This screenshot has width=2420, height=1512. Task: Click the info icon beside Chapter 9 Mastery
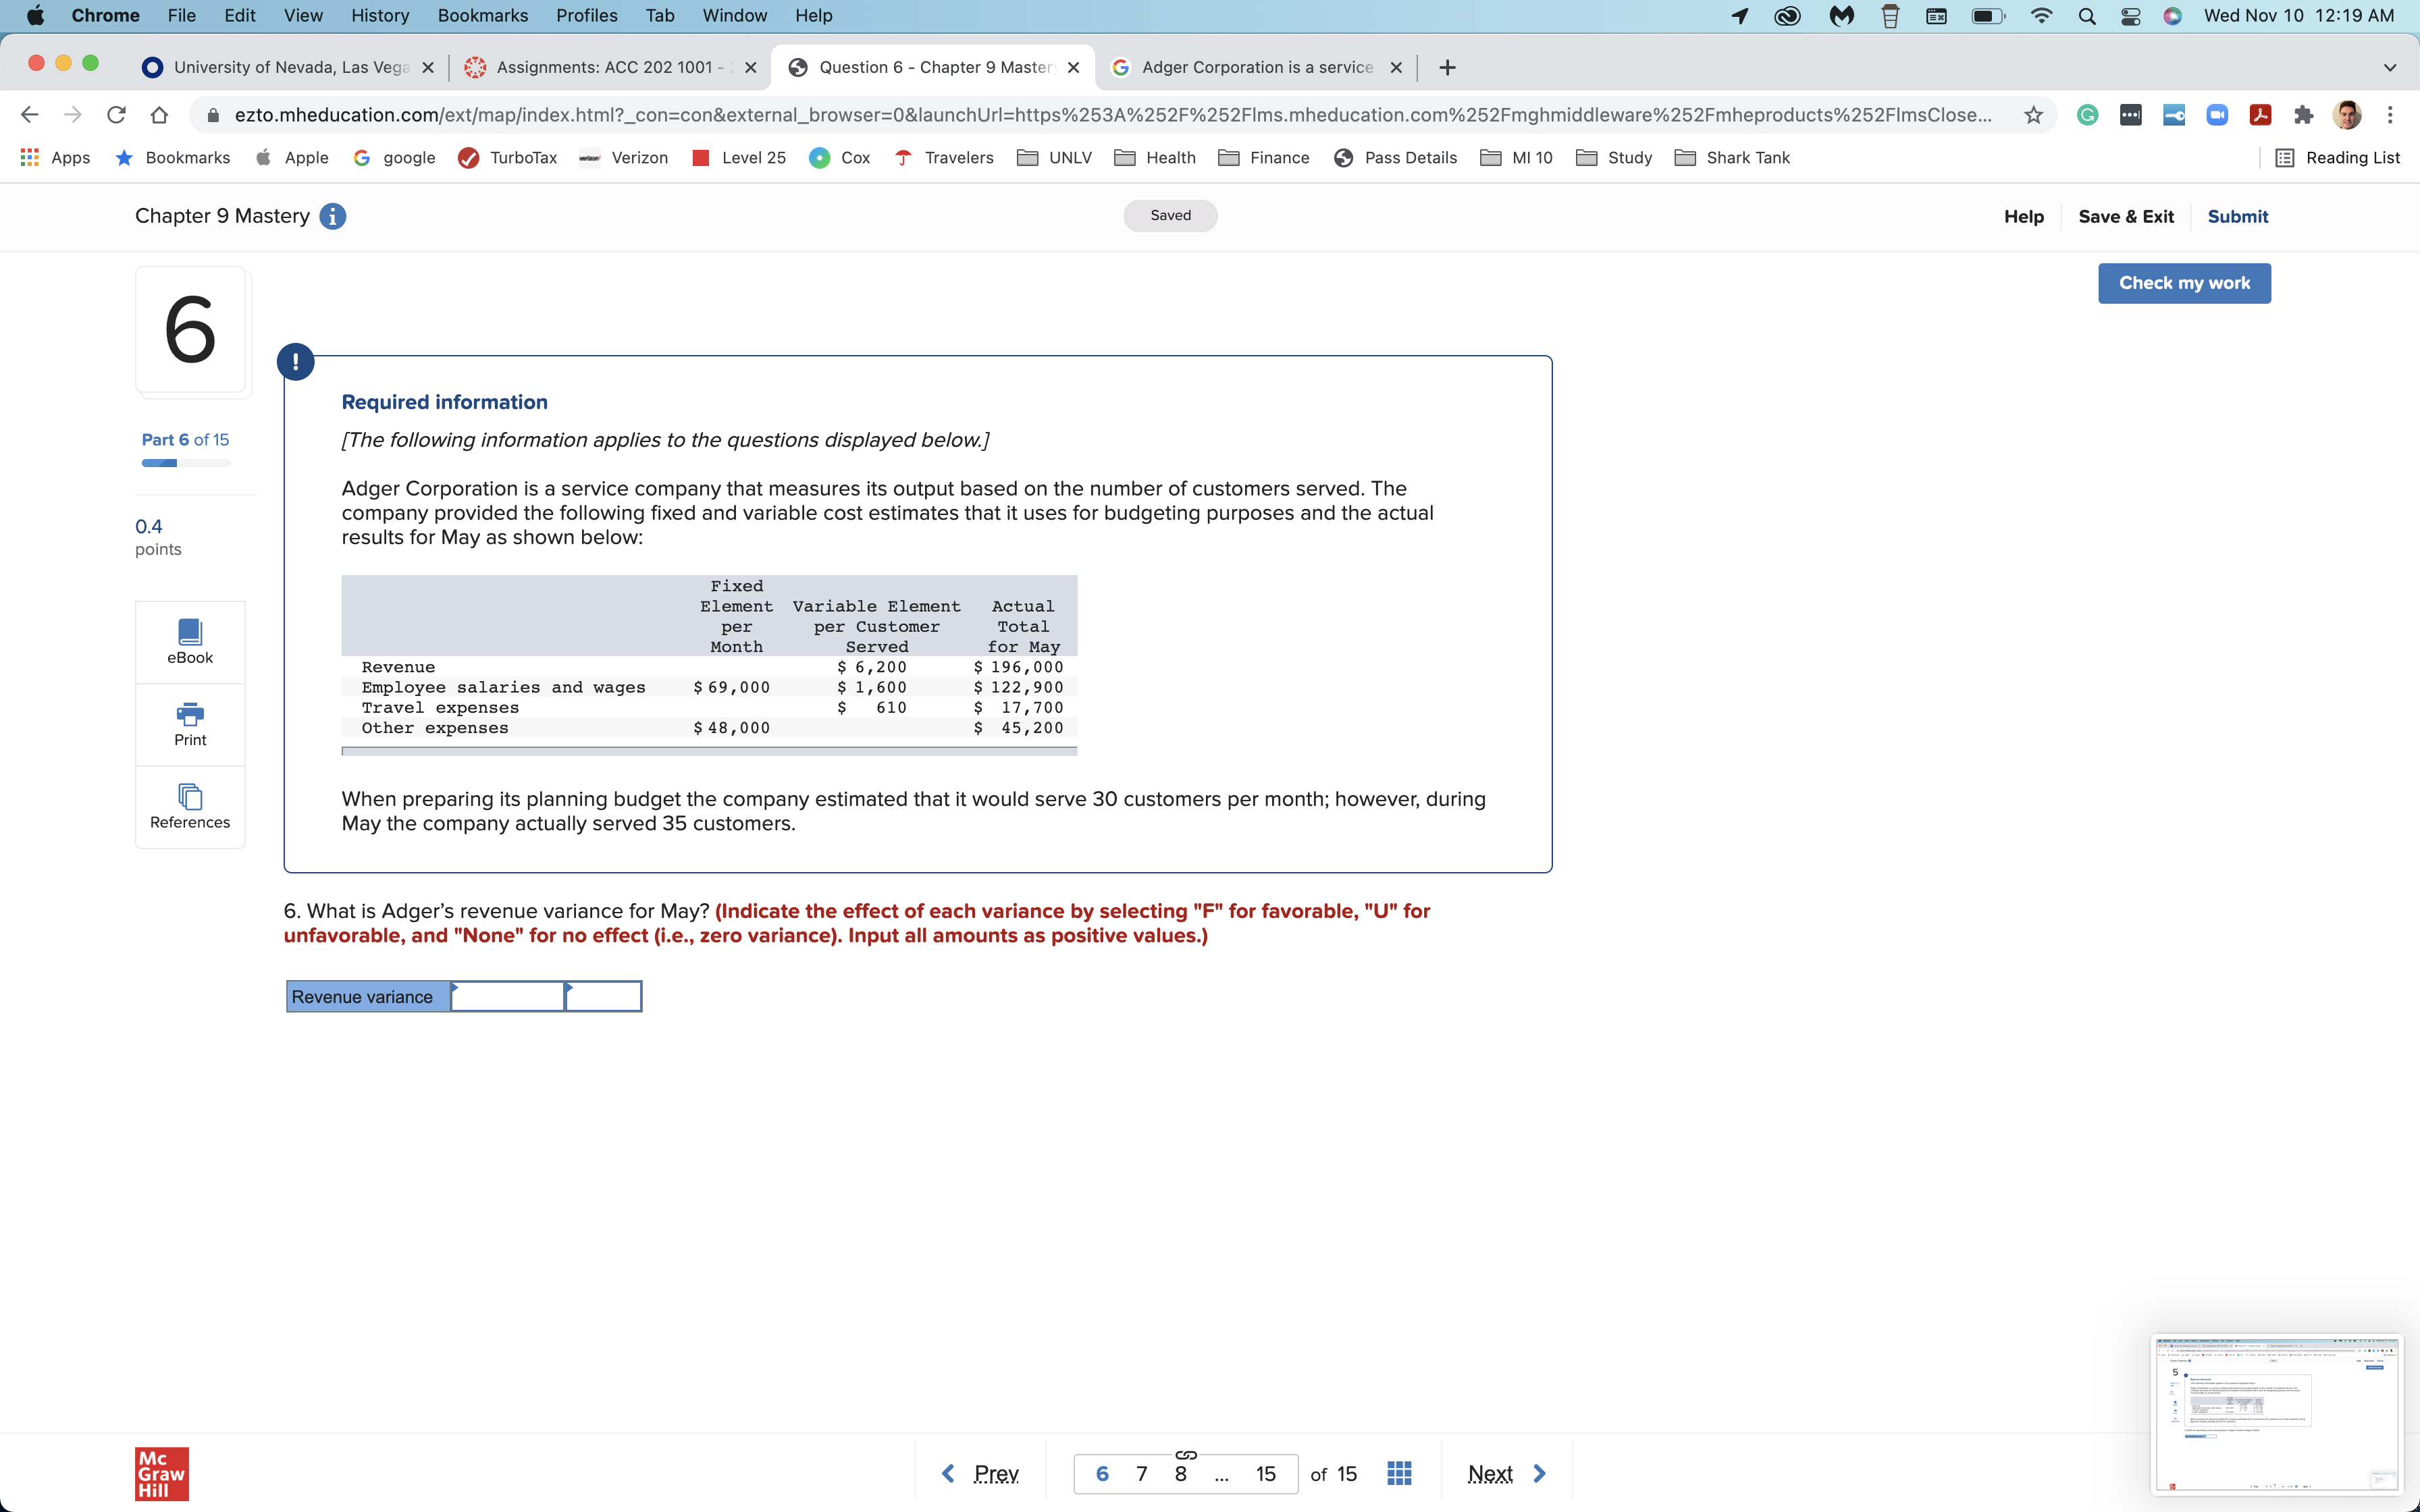(x=333, y=216)
